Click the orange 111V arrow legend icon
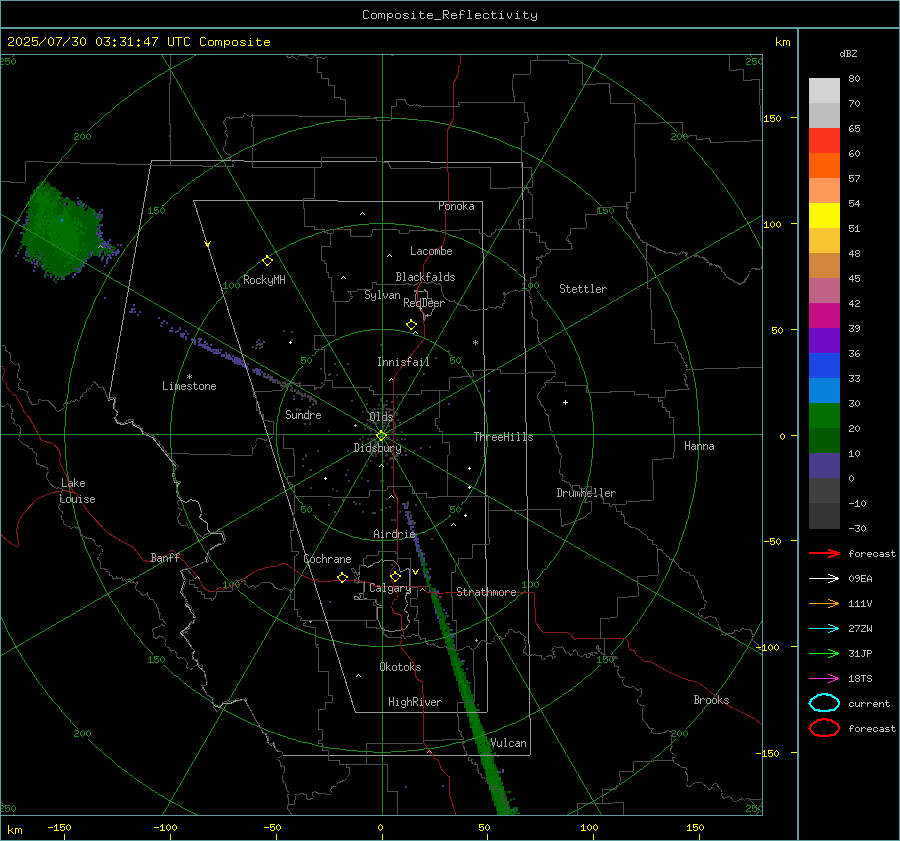Viewport: 900px width, 841px height. (x=824, y=603)
